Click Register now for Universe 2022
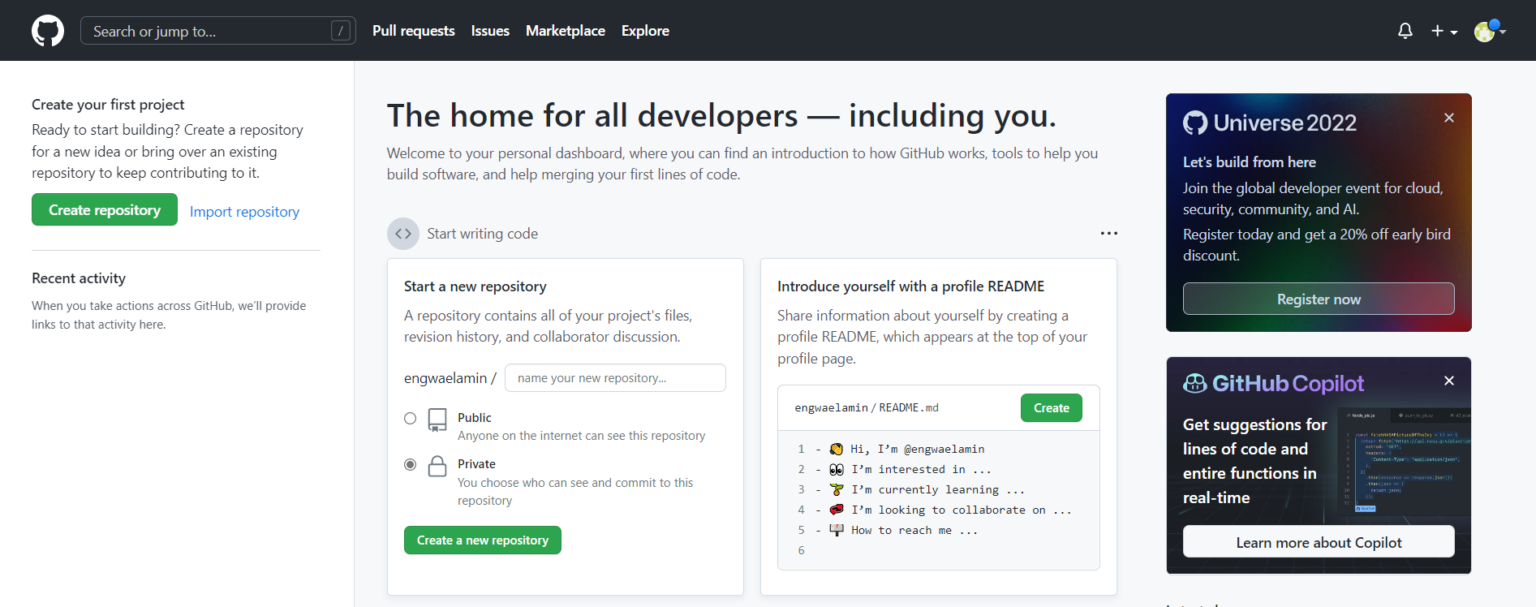 1318,298
